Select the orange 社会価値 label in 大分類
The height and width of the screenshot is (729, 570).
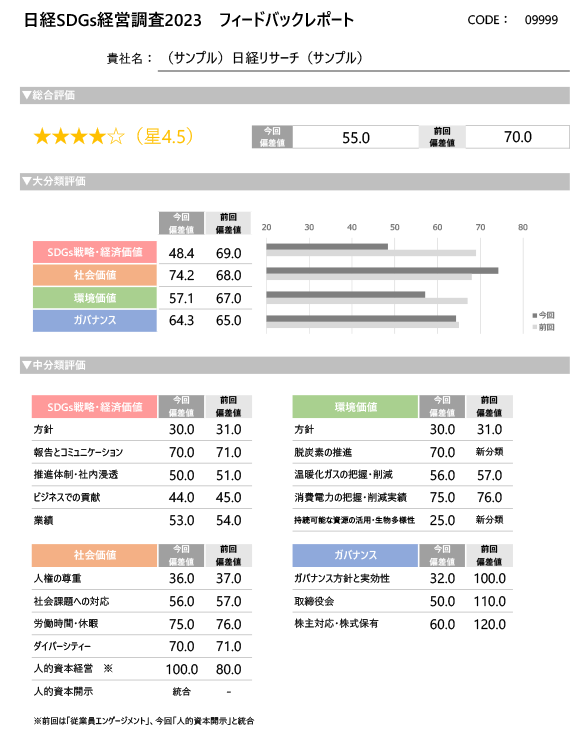95,275
